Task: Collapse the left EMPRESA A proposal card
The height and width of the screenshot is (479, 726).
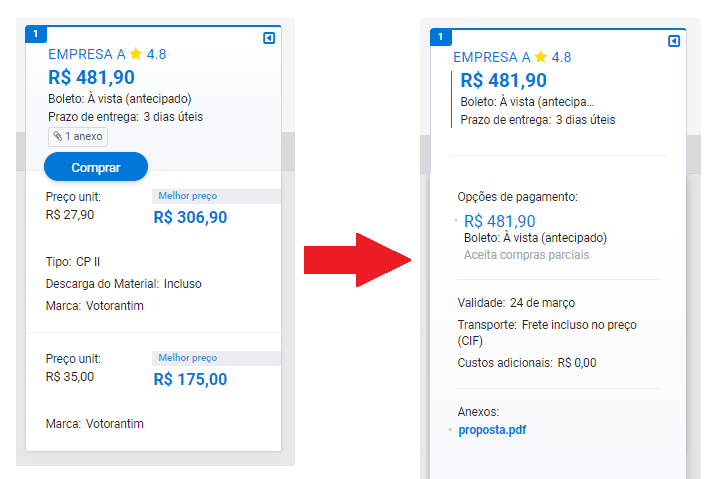Action: pos(269,38)
